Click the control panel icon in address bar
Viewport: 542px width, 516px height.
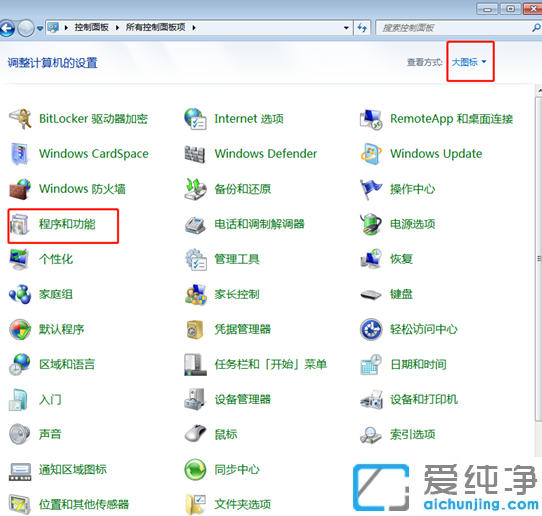[x=53, y=28]
